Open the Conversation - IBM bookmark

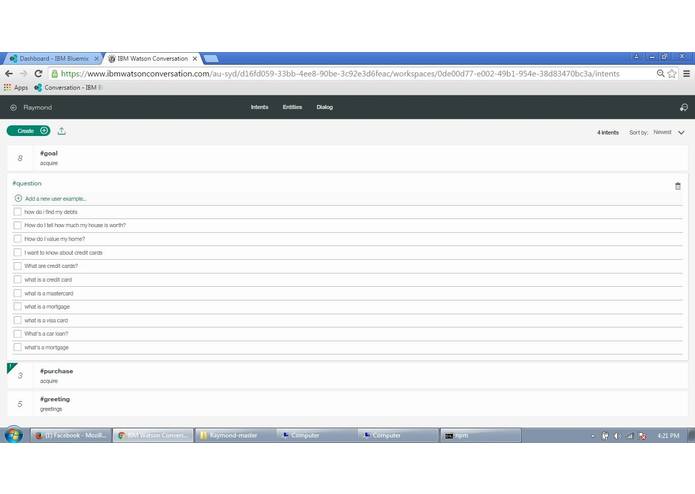click(x=67, y=88)
